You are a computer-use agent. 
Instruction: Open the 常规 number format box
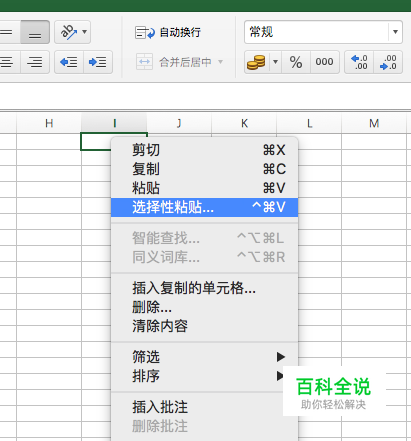pyautogui.click(x=323, y=32)
